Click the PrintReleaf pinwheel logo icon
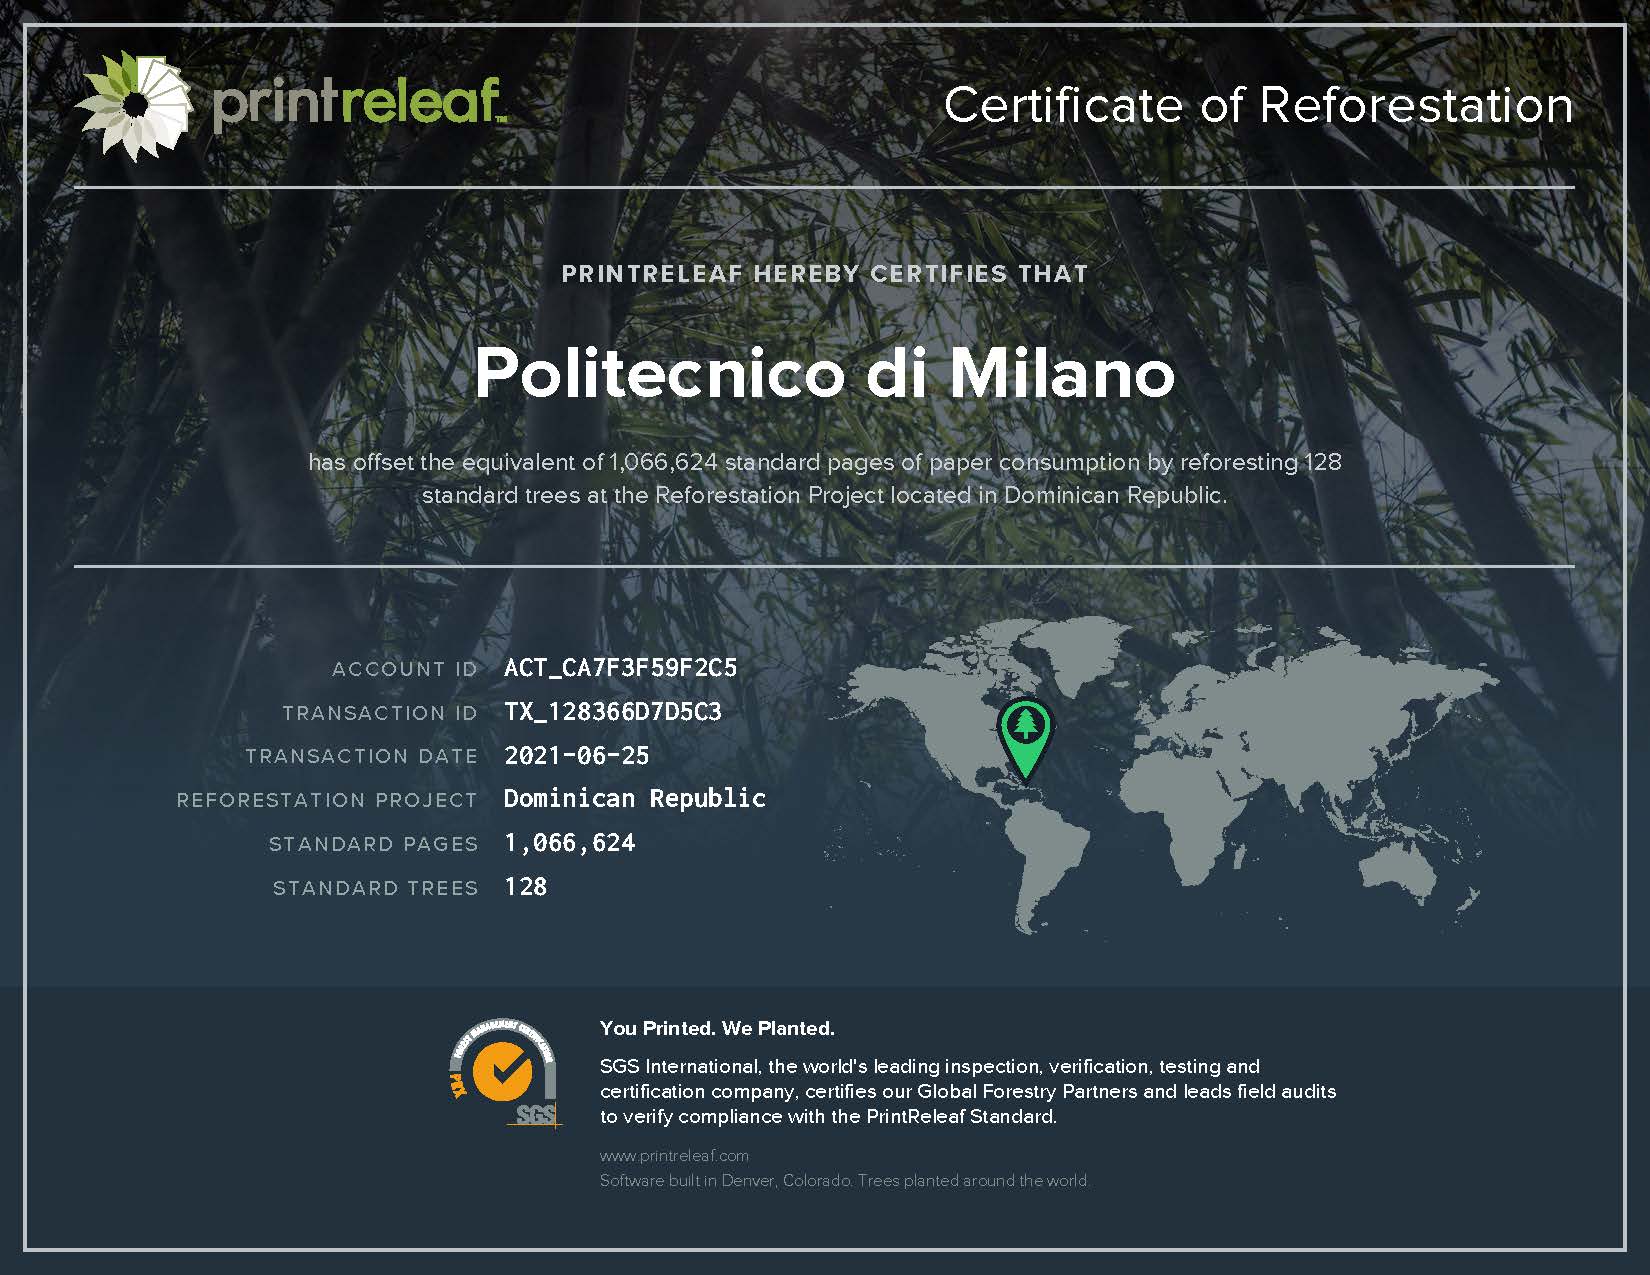Screen dimensions: 1650x1275 click(134, 105)
